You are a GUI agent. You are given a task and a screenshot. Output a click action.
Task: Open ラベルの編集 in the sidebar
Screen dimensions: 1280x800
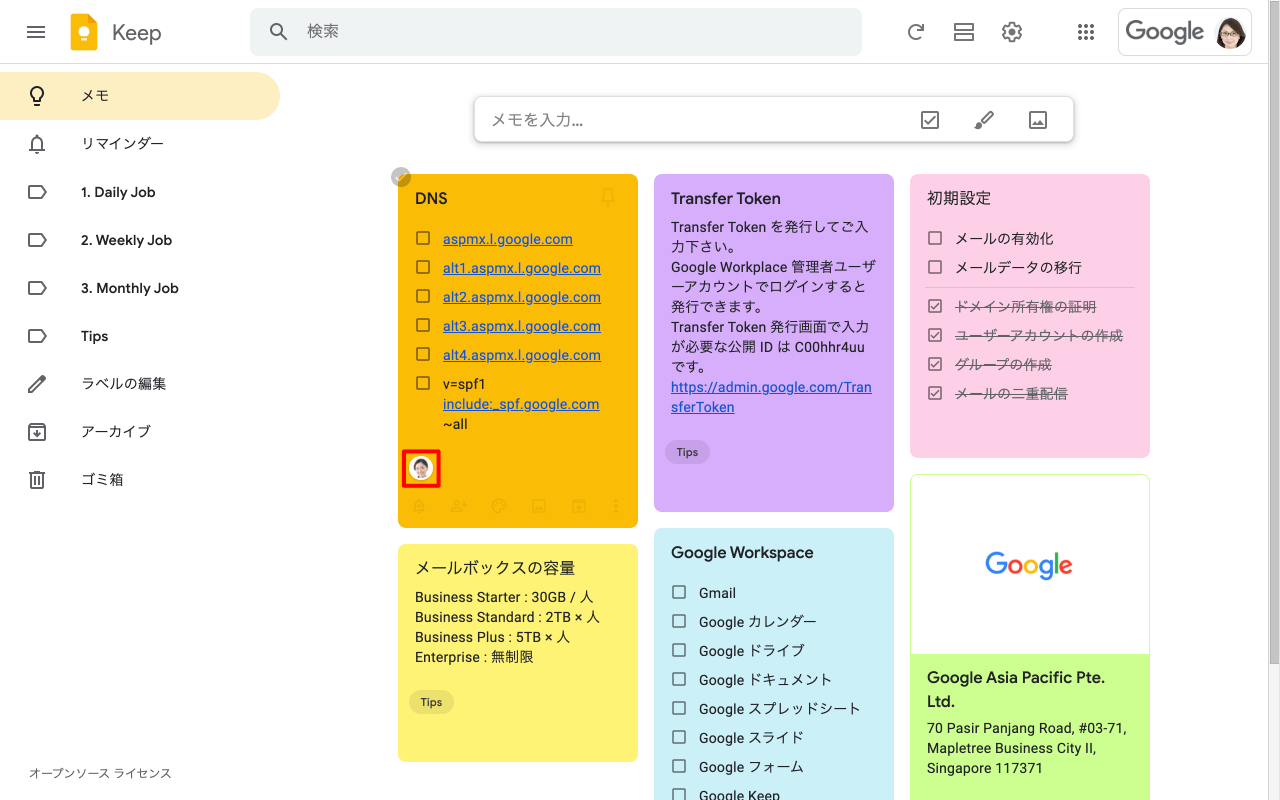pyautogui.click(x=140, y=384)
